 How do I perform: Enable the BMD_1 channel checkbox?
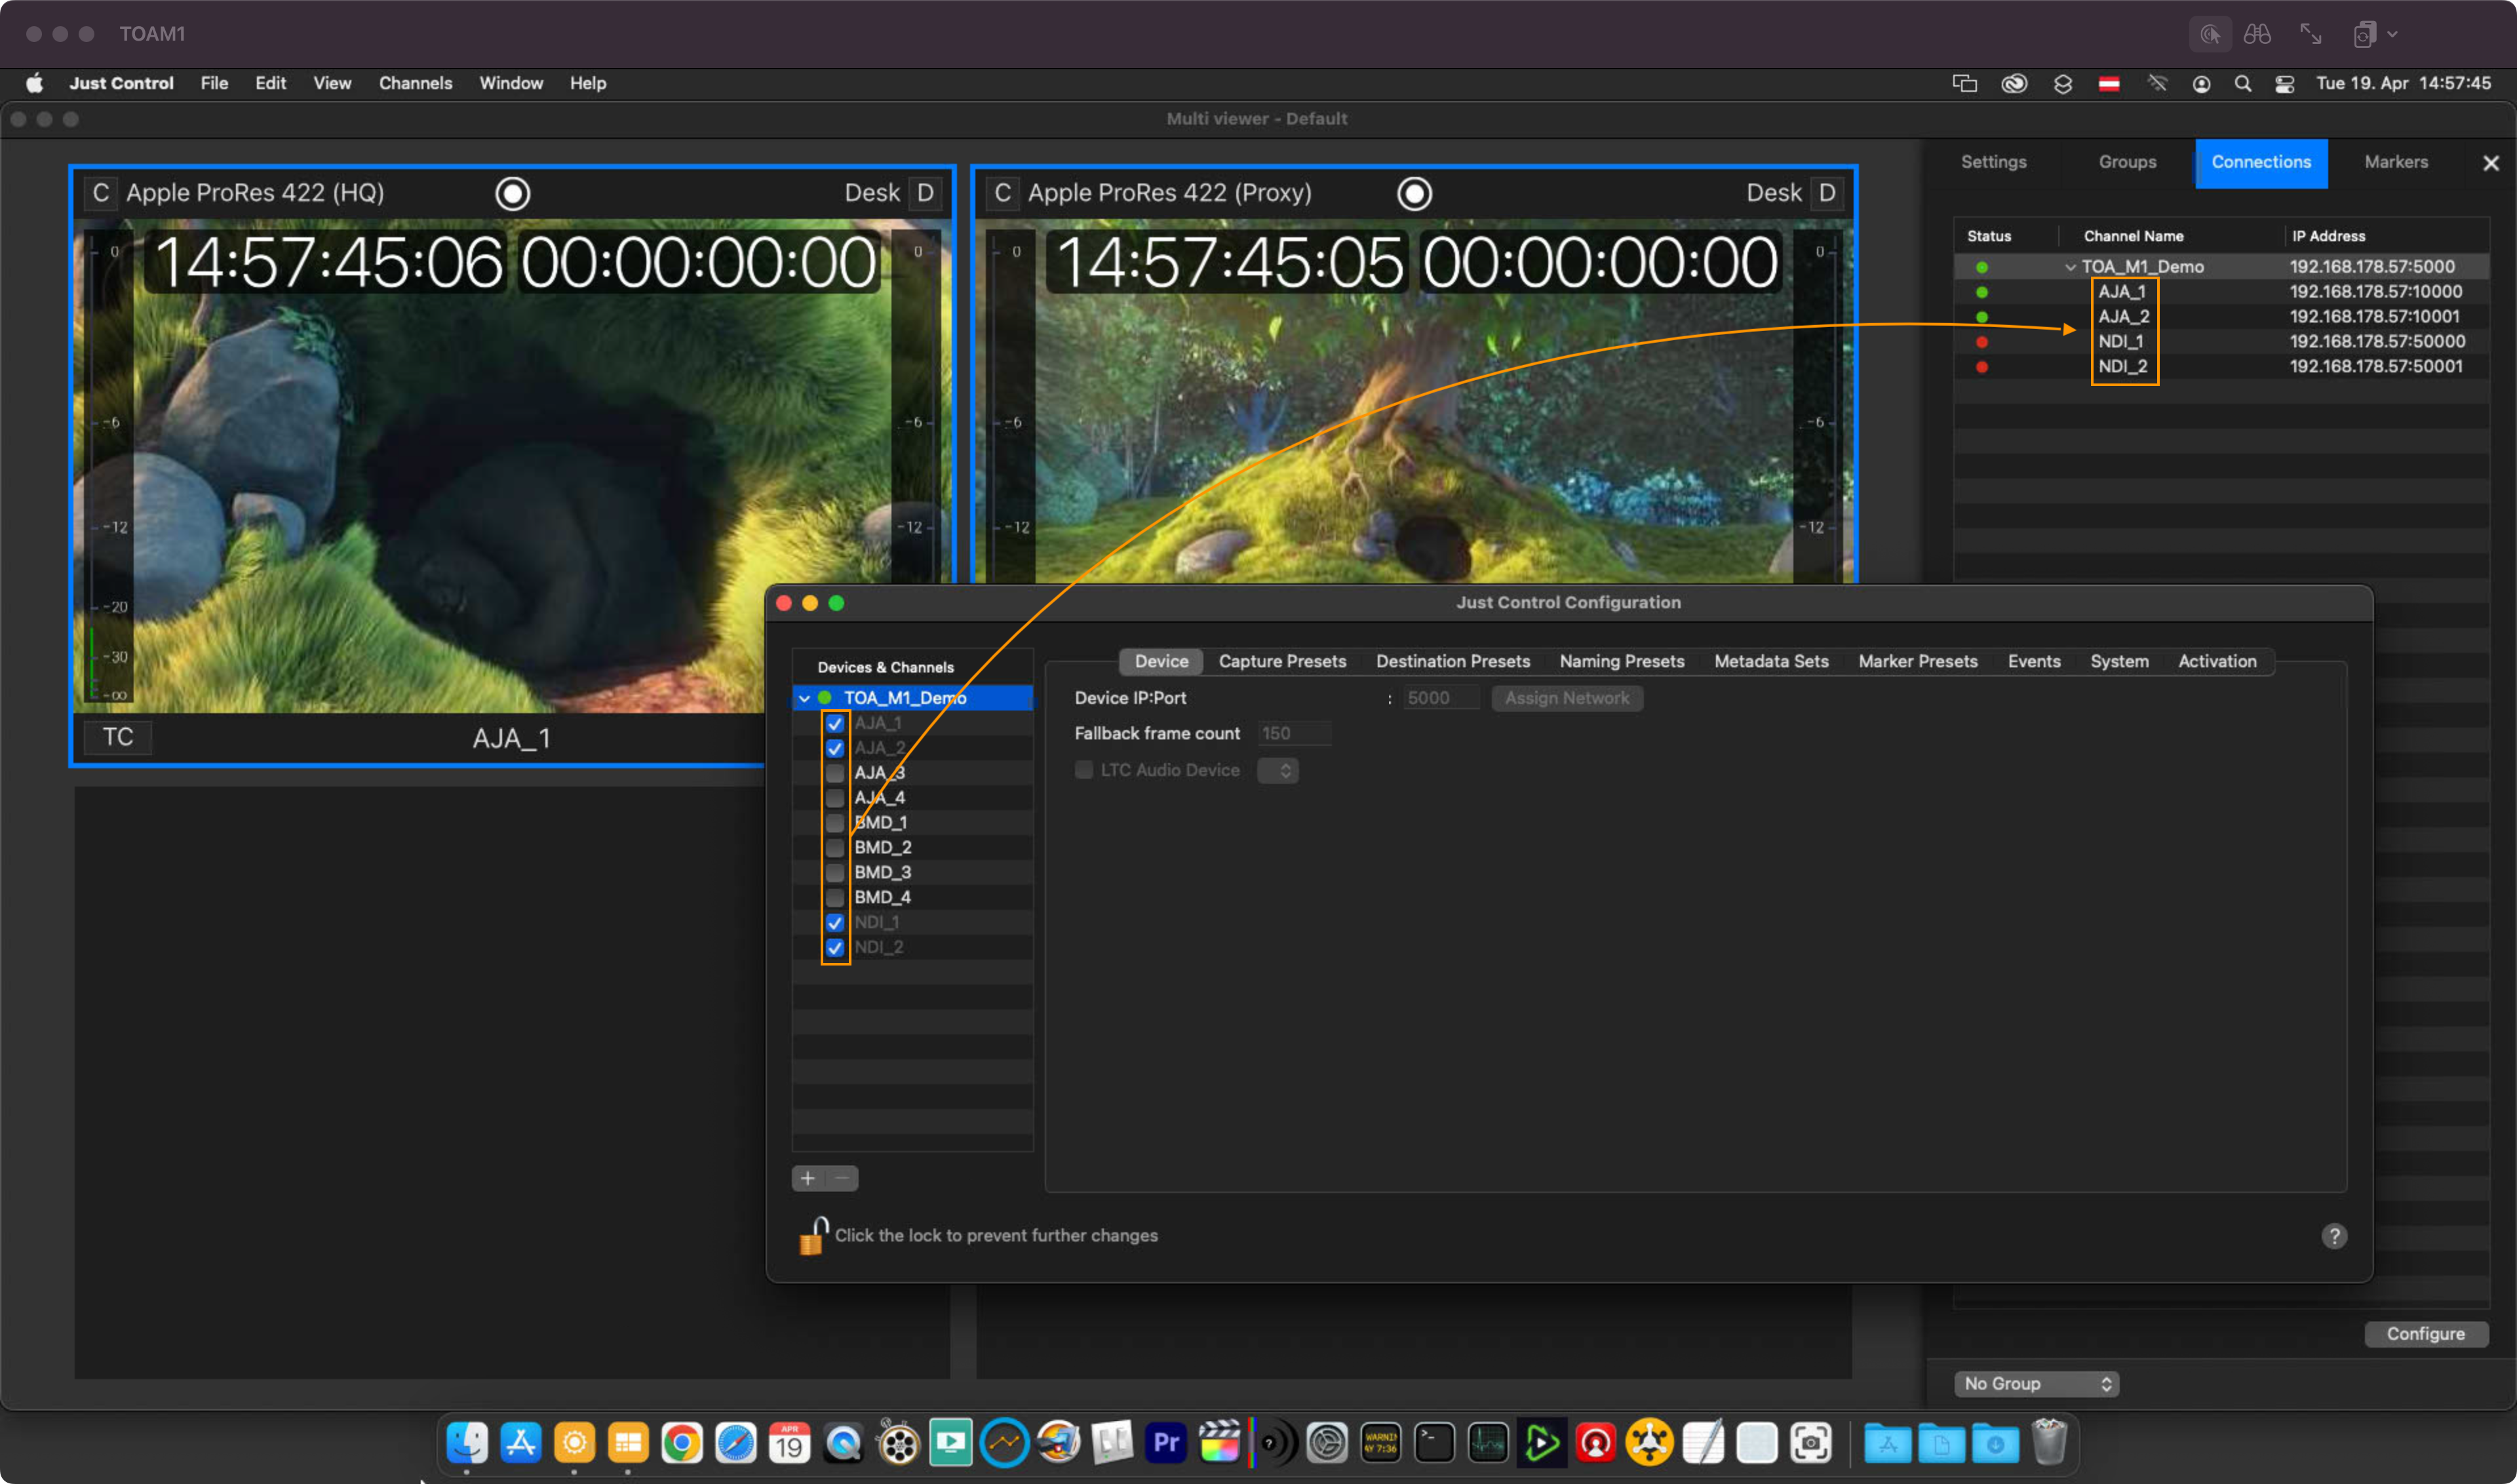(x=835, y=823)
